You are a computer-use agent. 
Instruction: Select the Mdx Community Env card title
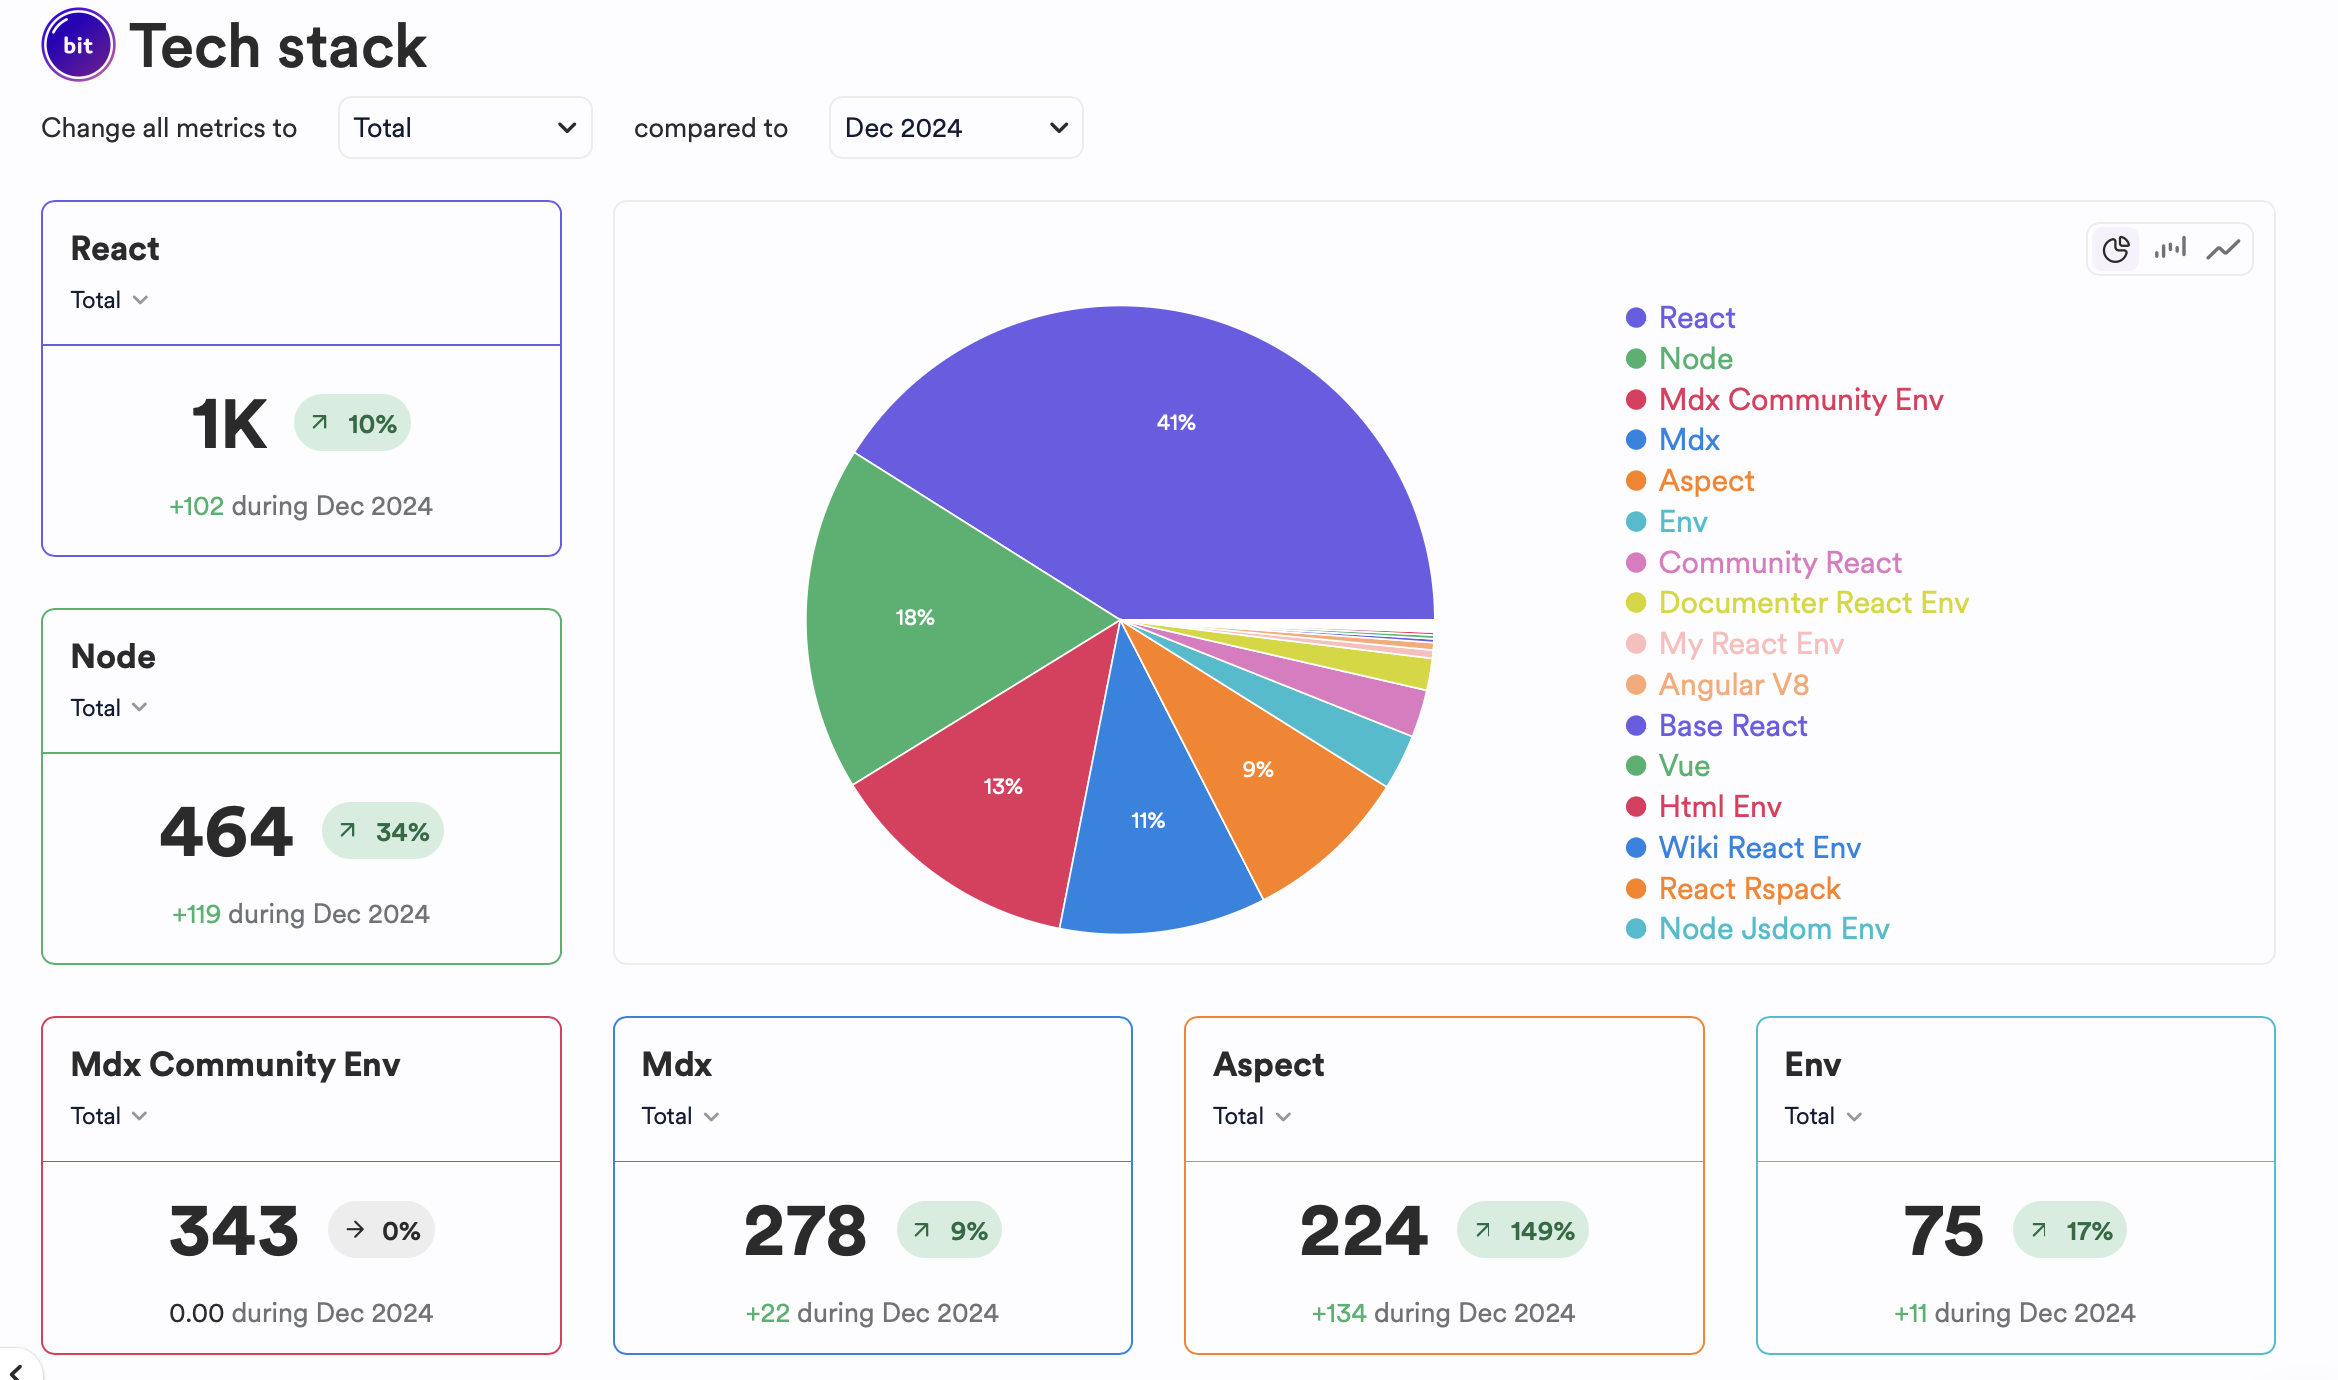(x=235, y=1064)
